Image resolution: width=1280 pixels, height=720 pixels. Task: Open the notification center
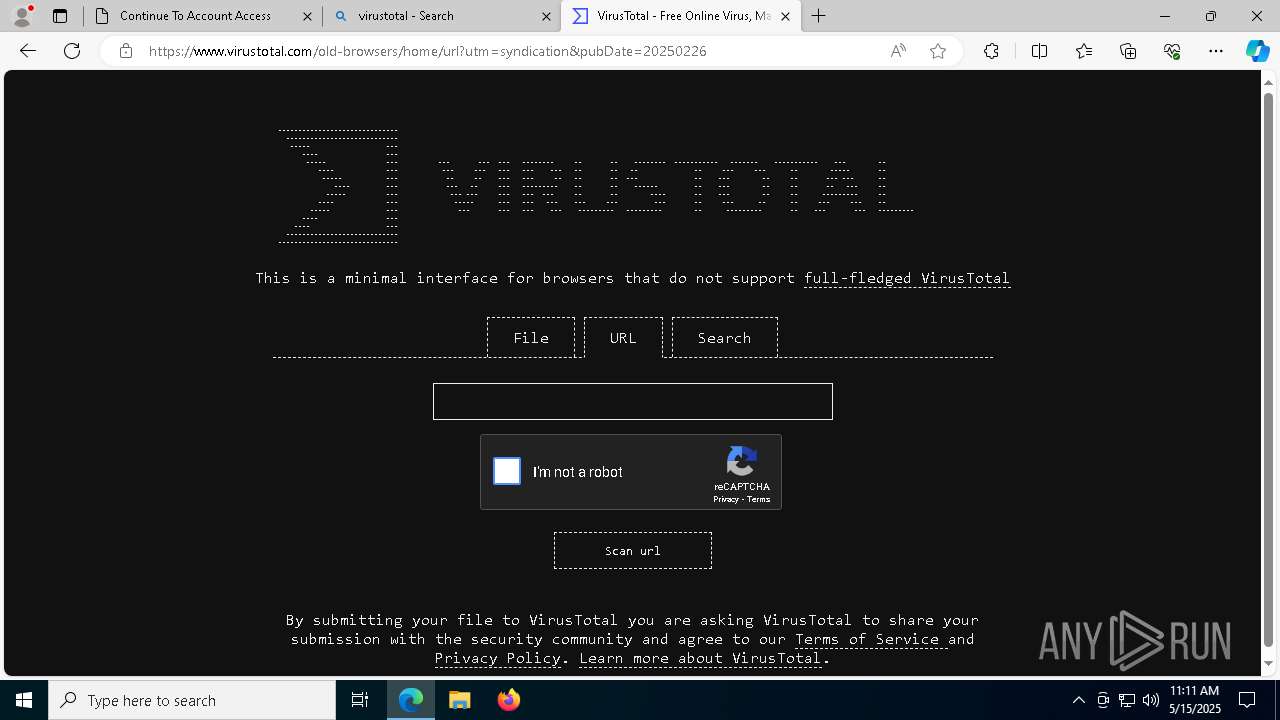click(1247, 700)
